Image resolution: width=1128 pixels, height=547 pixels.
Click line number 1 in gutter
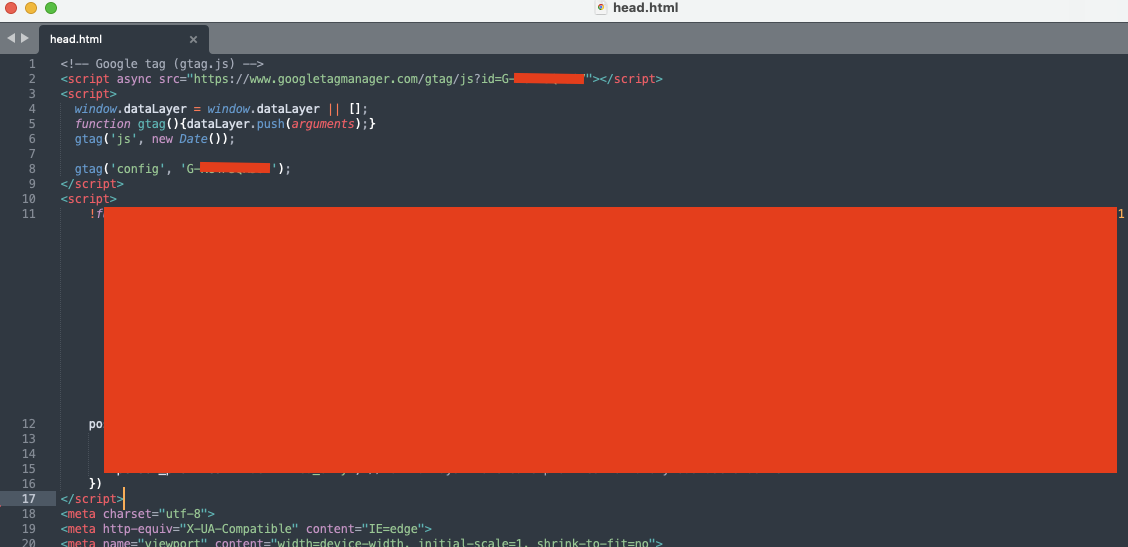pos(32,64)
